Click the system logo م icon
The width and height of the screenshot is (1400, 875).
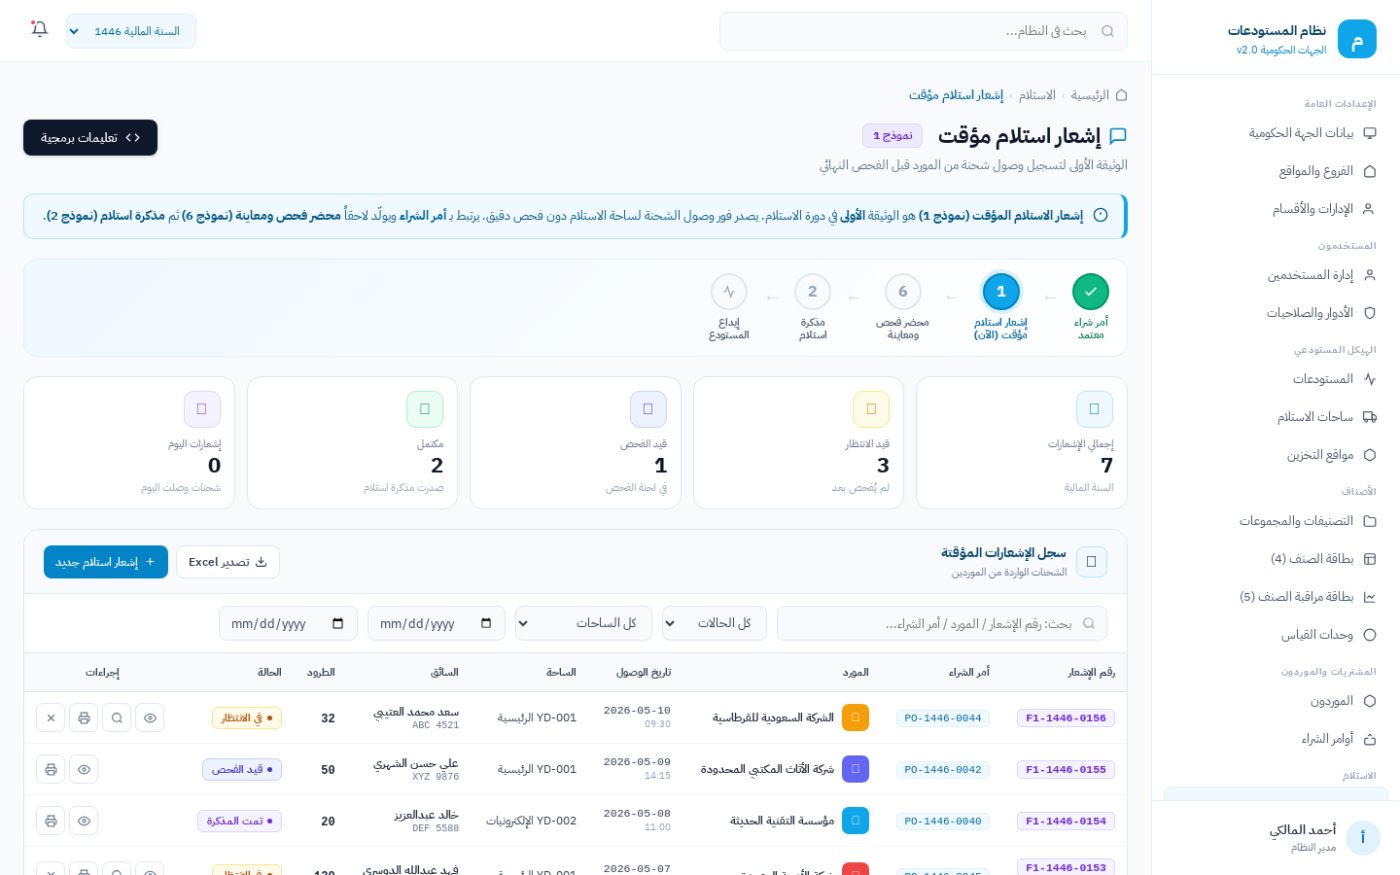[x=1357, y=39]
